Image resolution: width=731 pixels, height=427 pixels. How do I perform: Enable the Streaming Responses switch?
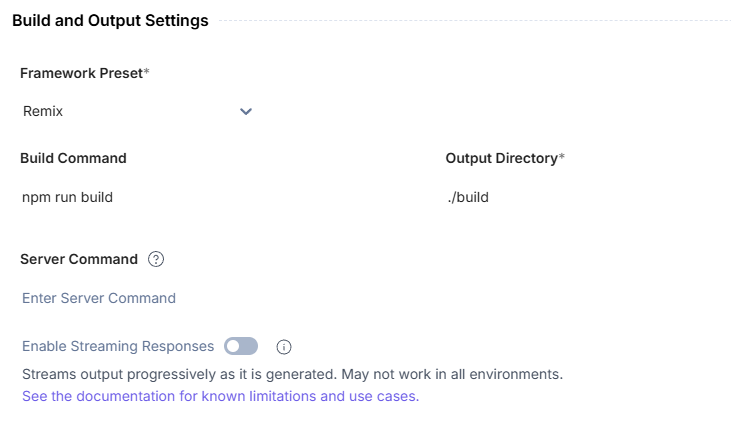[x=241, y=346]
